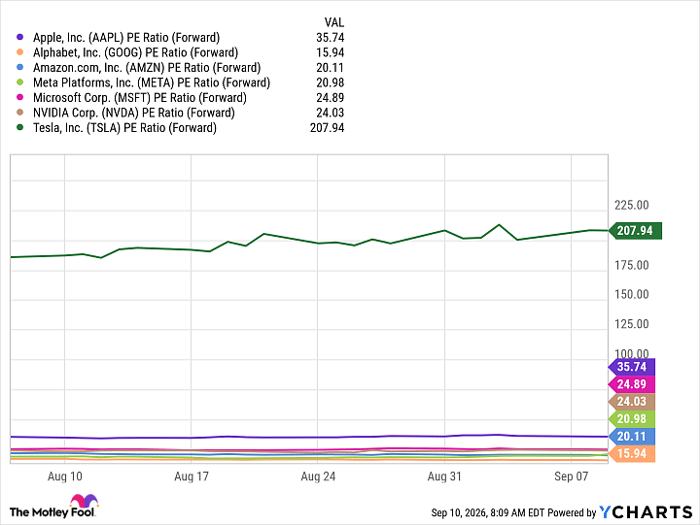Image resolution: width=700 pixels, height=525 pixels.
Task: Click the blue Amazon legend dot
Action: 20,67
